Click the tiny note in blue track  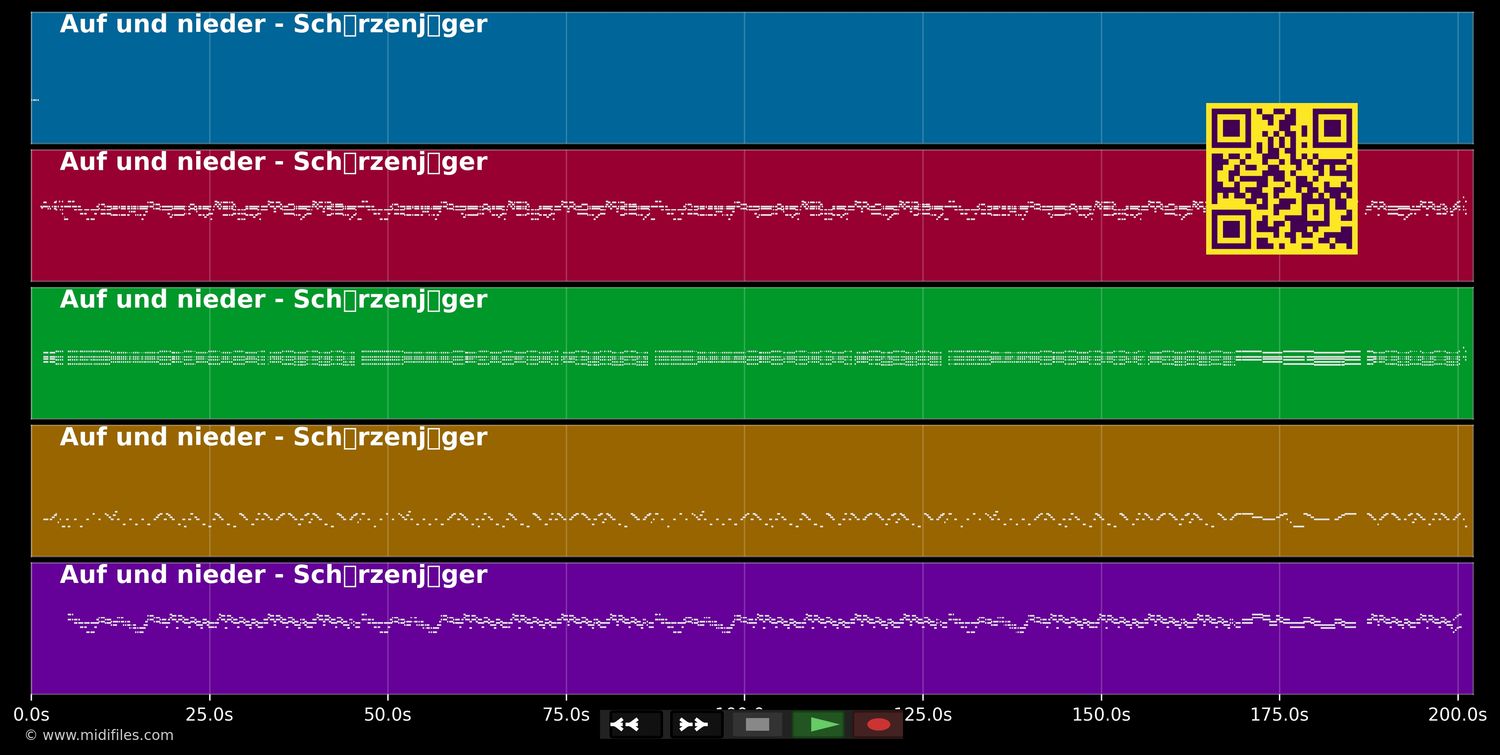point(35,100)
